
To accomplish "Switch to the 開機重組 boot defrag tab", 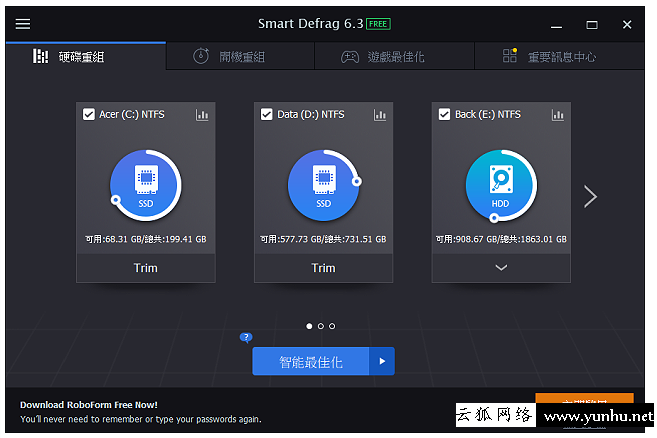I will pos(241,56).
